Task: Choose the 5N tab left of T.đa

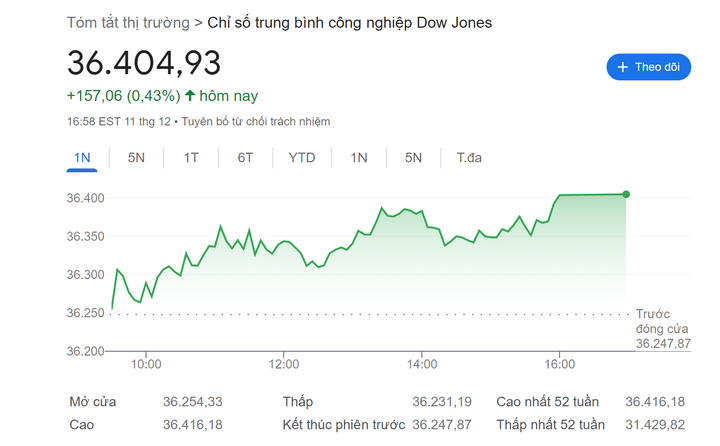Action: (413, 158)
